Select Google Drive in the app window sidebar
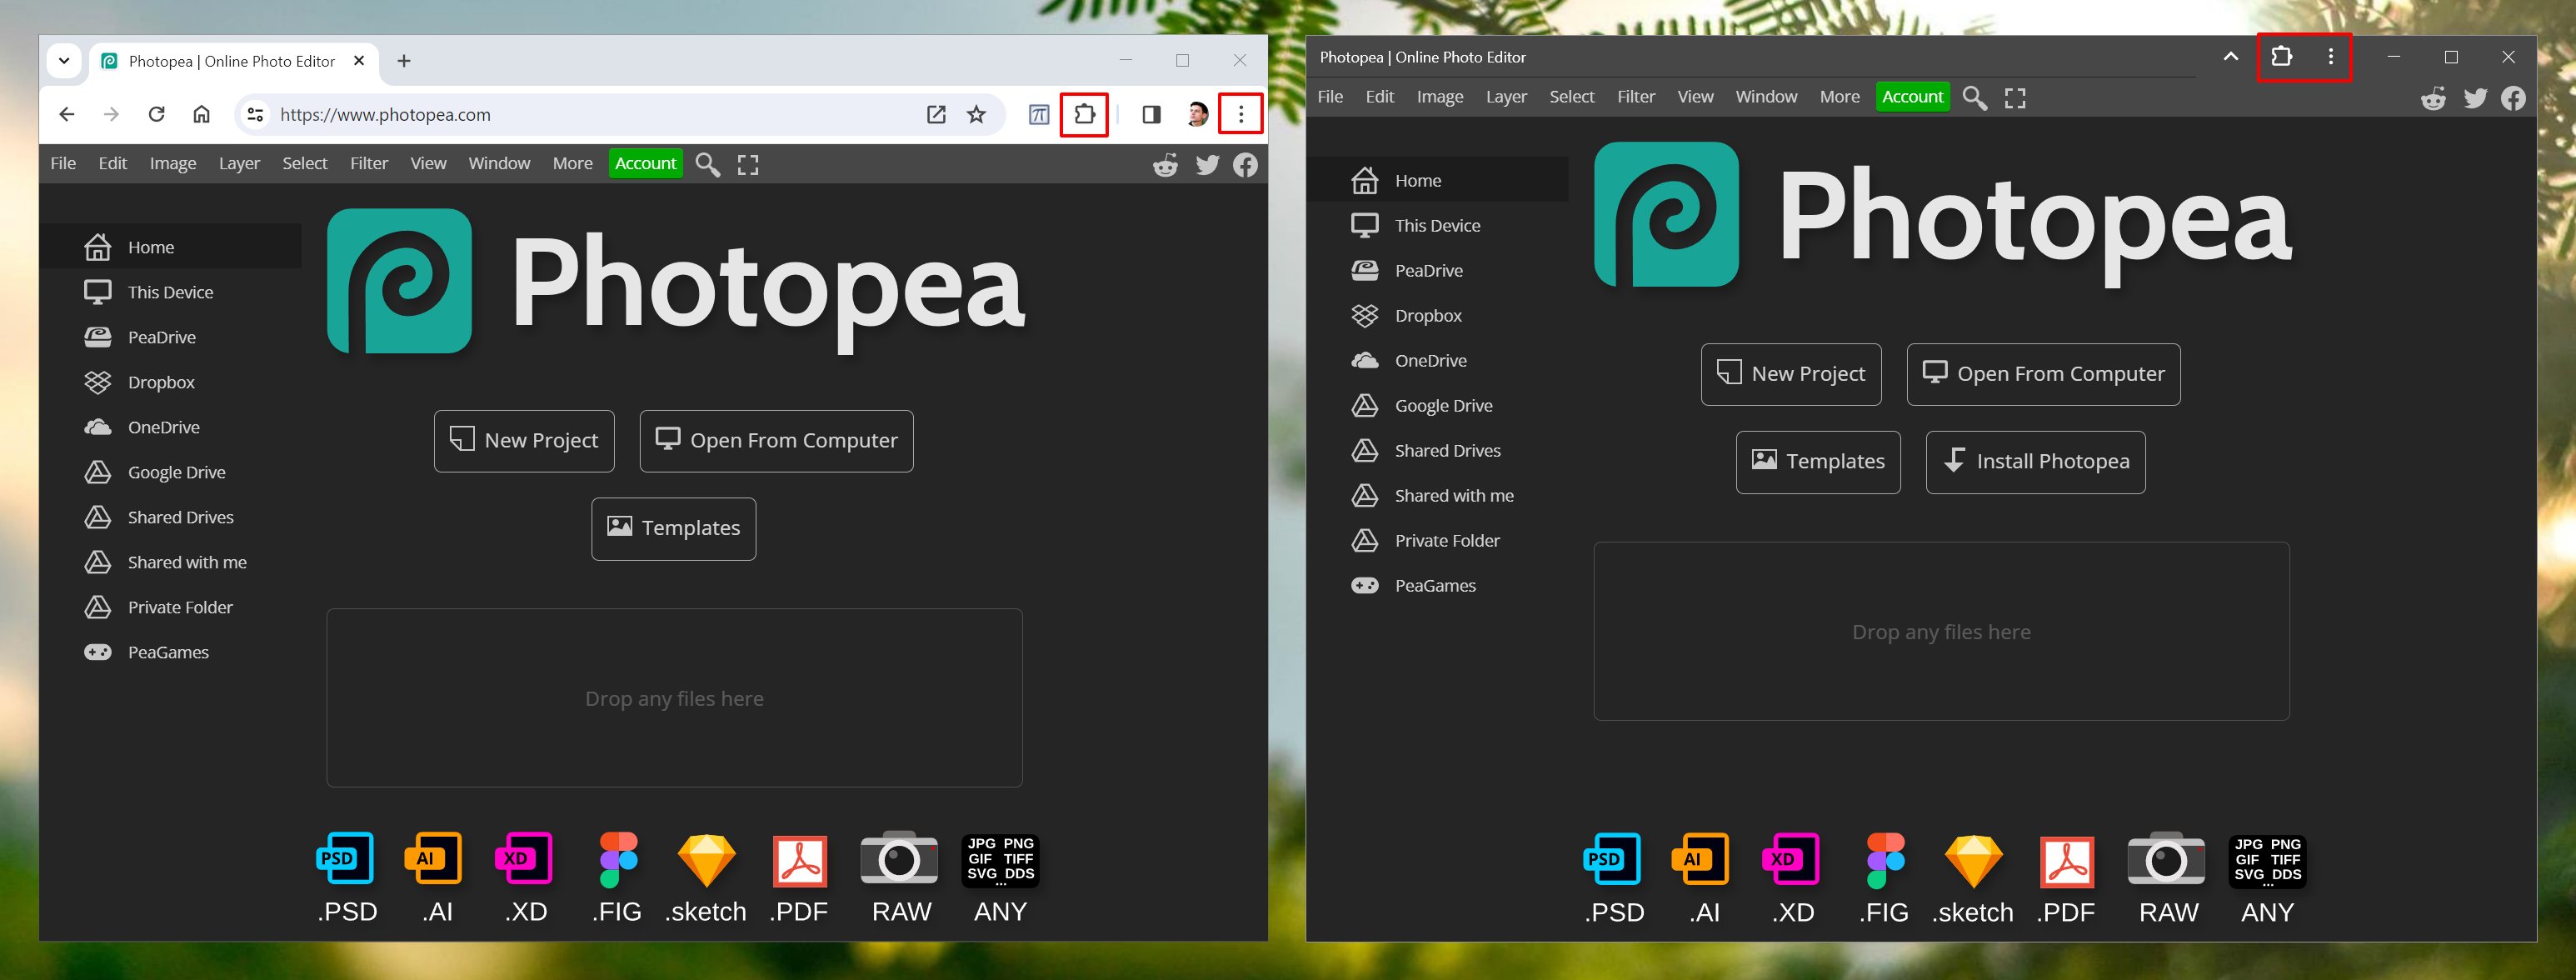This screenshot has height=980, width=2576. [x=1438, y=405]
